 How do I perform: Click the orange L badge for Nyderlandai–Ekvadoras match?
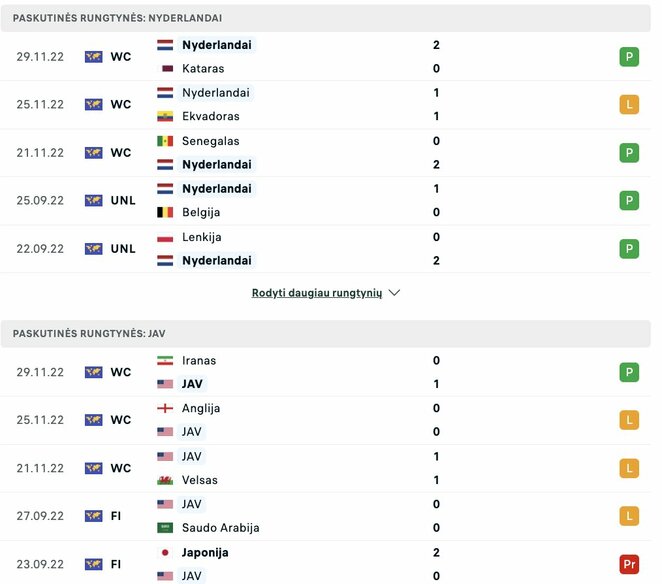click(629, 105)
